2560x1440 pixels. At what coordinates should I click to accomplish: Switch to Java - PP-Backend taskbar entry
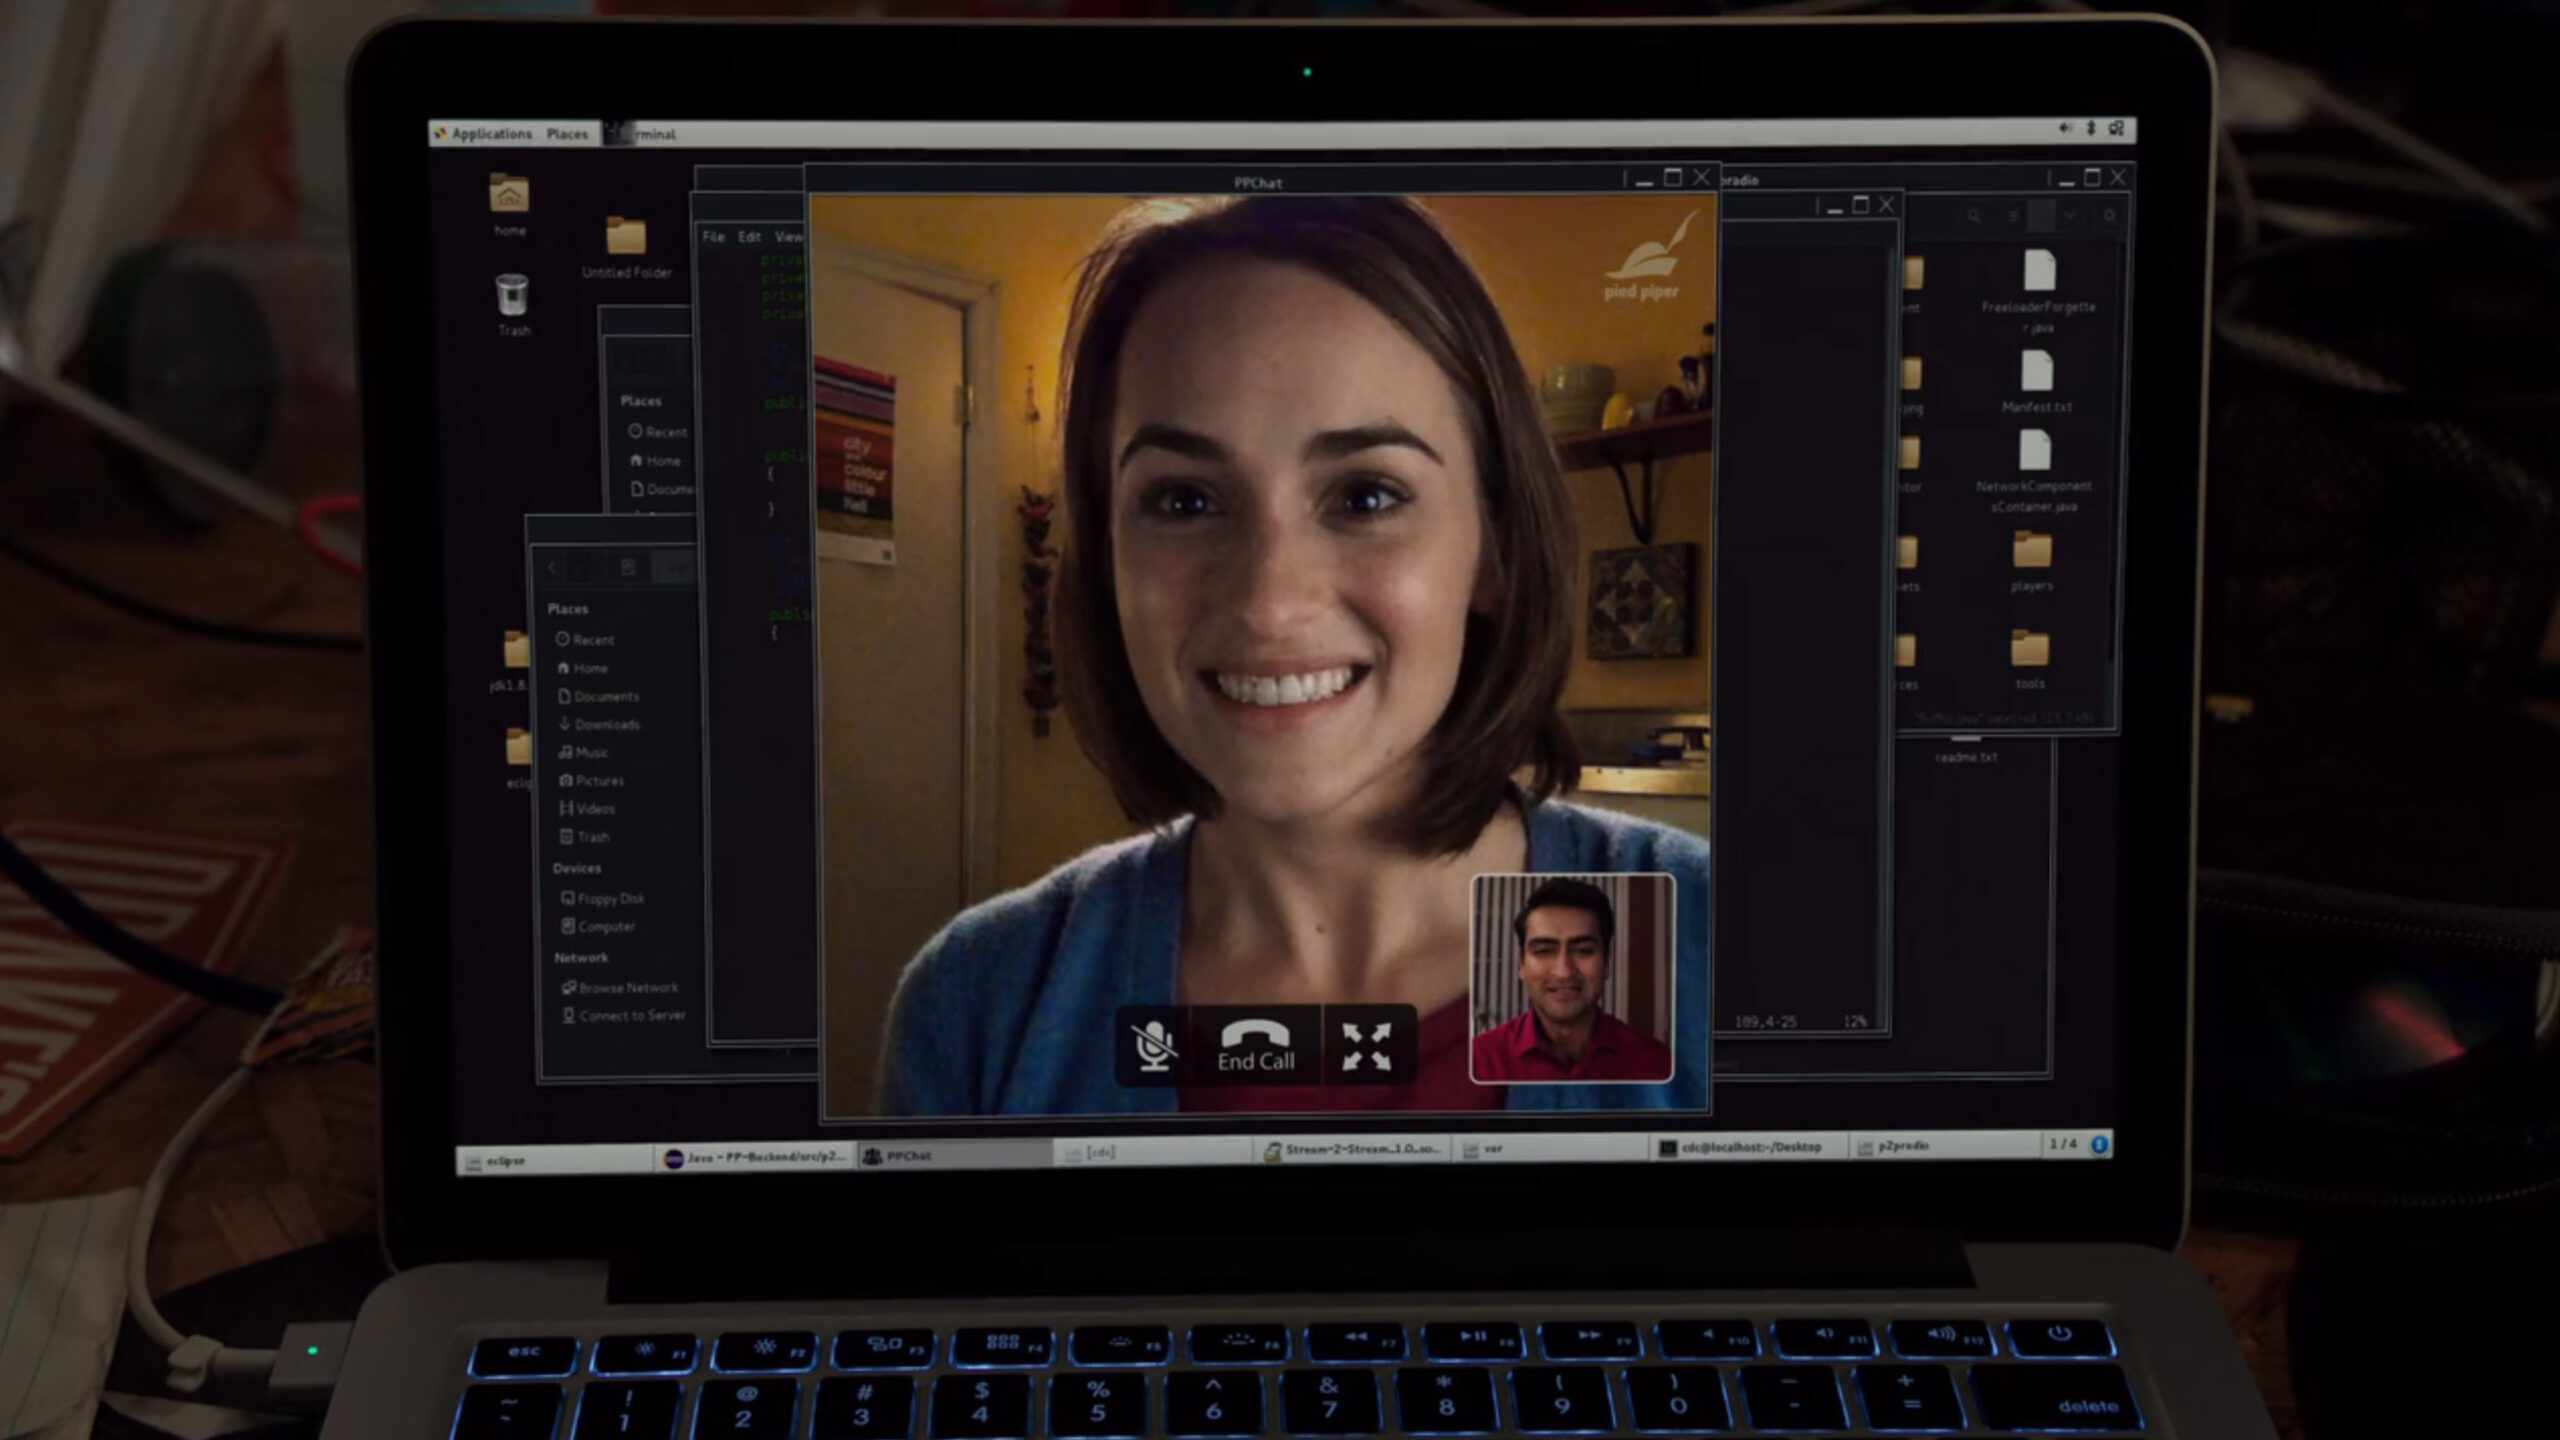pyautogui.click(x=757, y=1158)
